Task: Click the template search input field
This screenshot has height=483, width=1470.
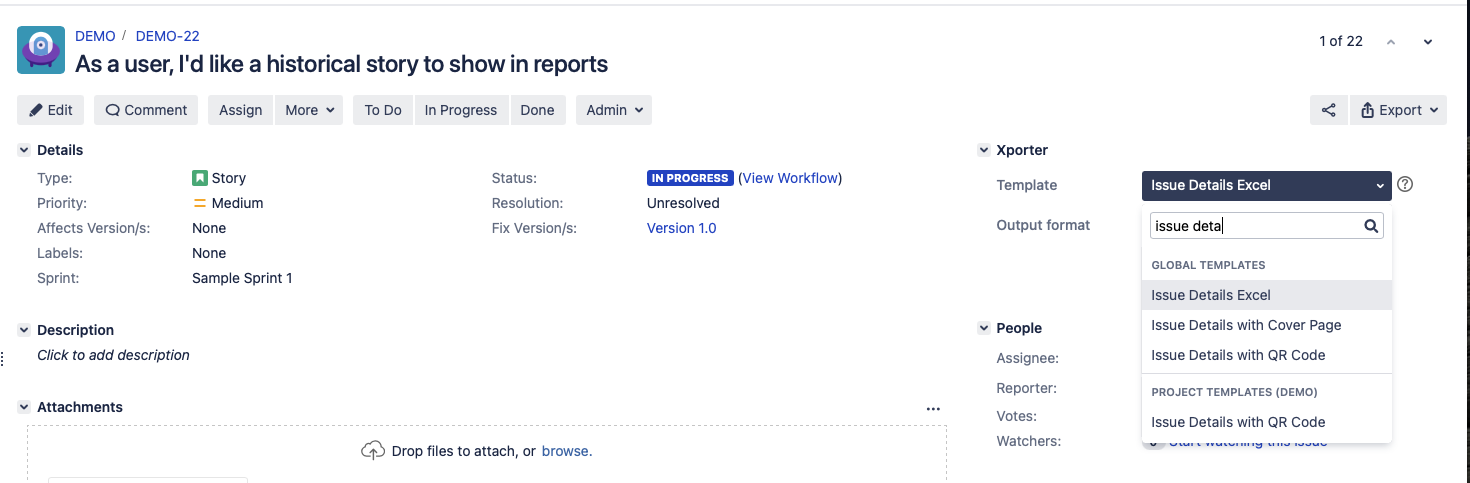Action: click(1254, 226)
